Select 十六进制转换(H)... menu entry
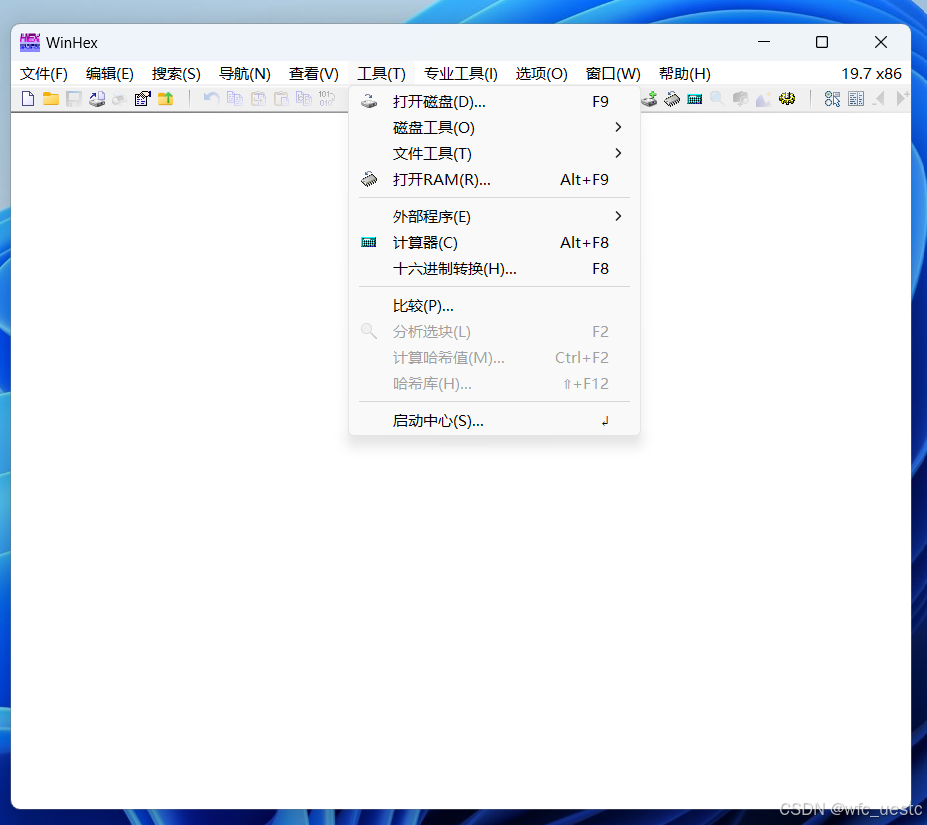927x825 pixels. pyautogui.click(x=494, y=269)
